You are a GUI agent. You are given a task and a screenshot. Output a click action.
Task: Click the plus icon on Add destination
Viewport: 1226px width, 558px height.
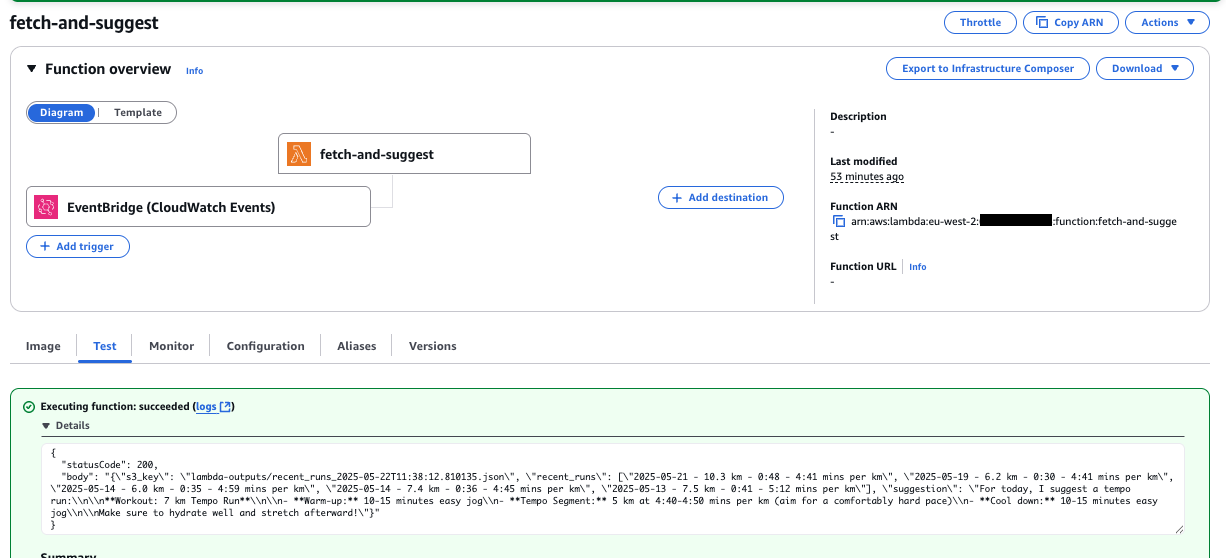coord(677,197)
